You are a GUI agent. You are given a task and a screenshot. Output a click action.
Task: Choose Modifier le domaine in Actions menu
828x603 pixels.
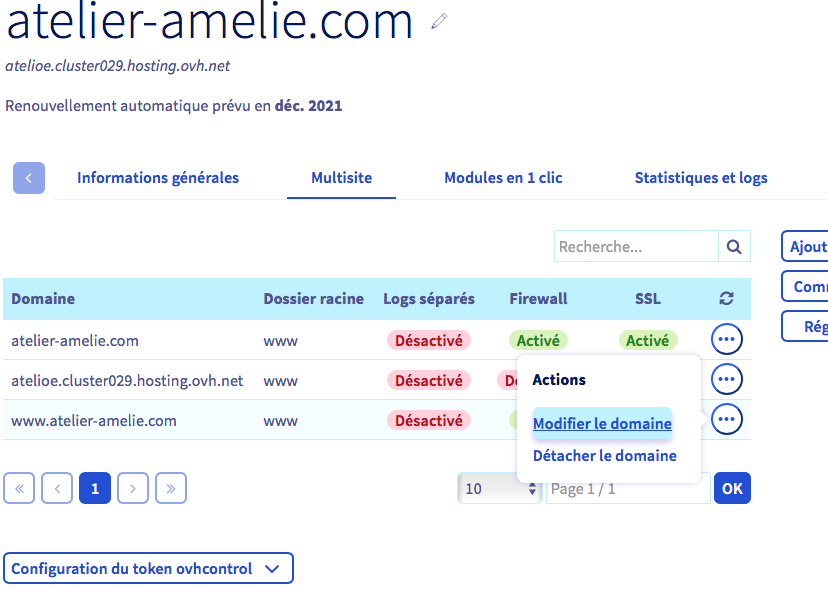(x=602, y=424)
